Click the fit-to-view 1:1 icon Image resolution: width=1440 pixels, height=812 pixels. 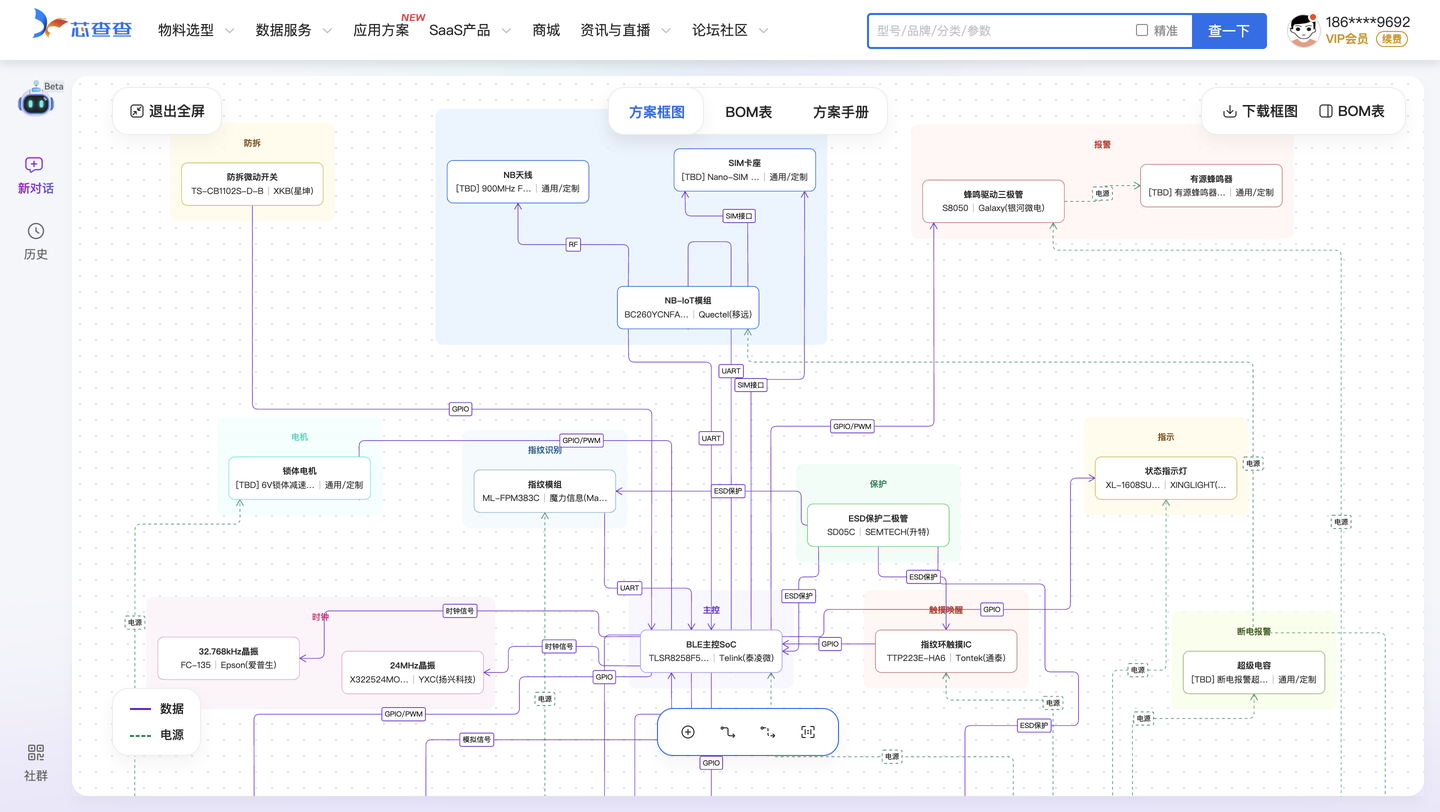pyautogui.click(x=808, y=732)
